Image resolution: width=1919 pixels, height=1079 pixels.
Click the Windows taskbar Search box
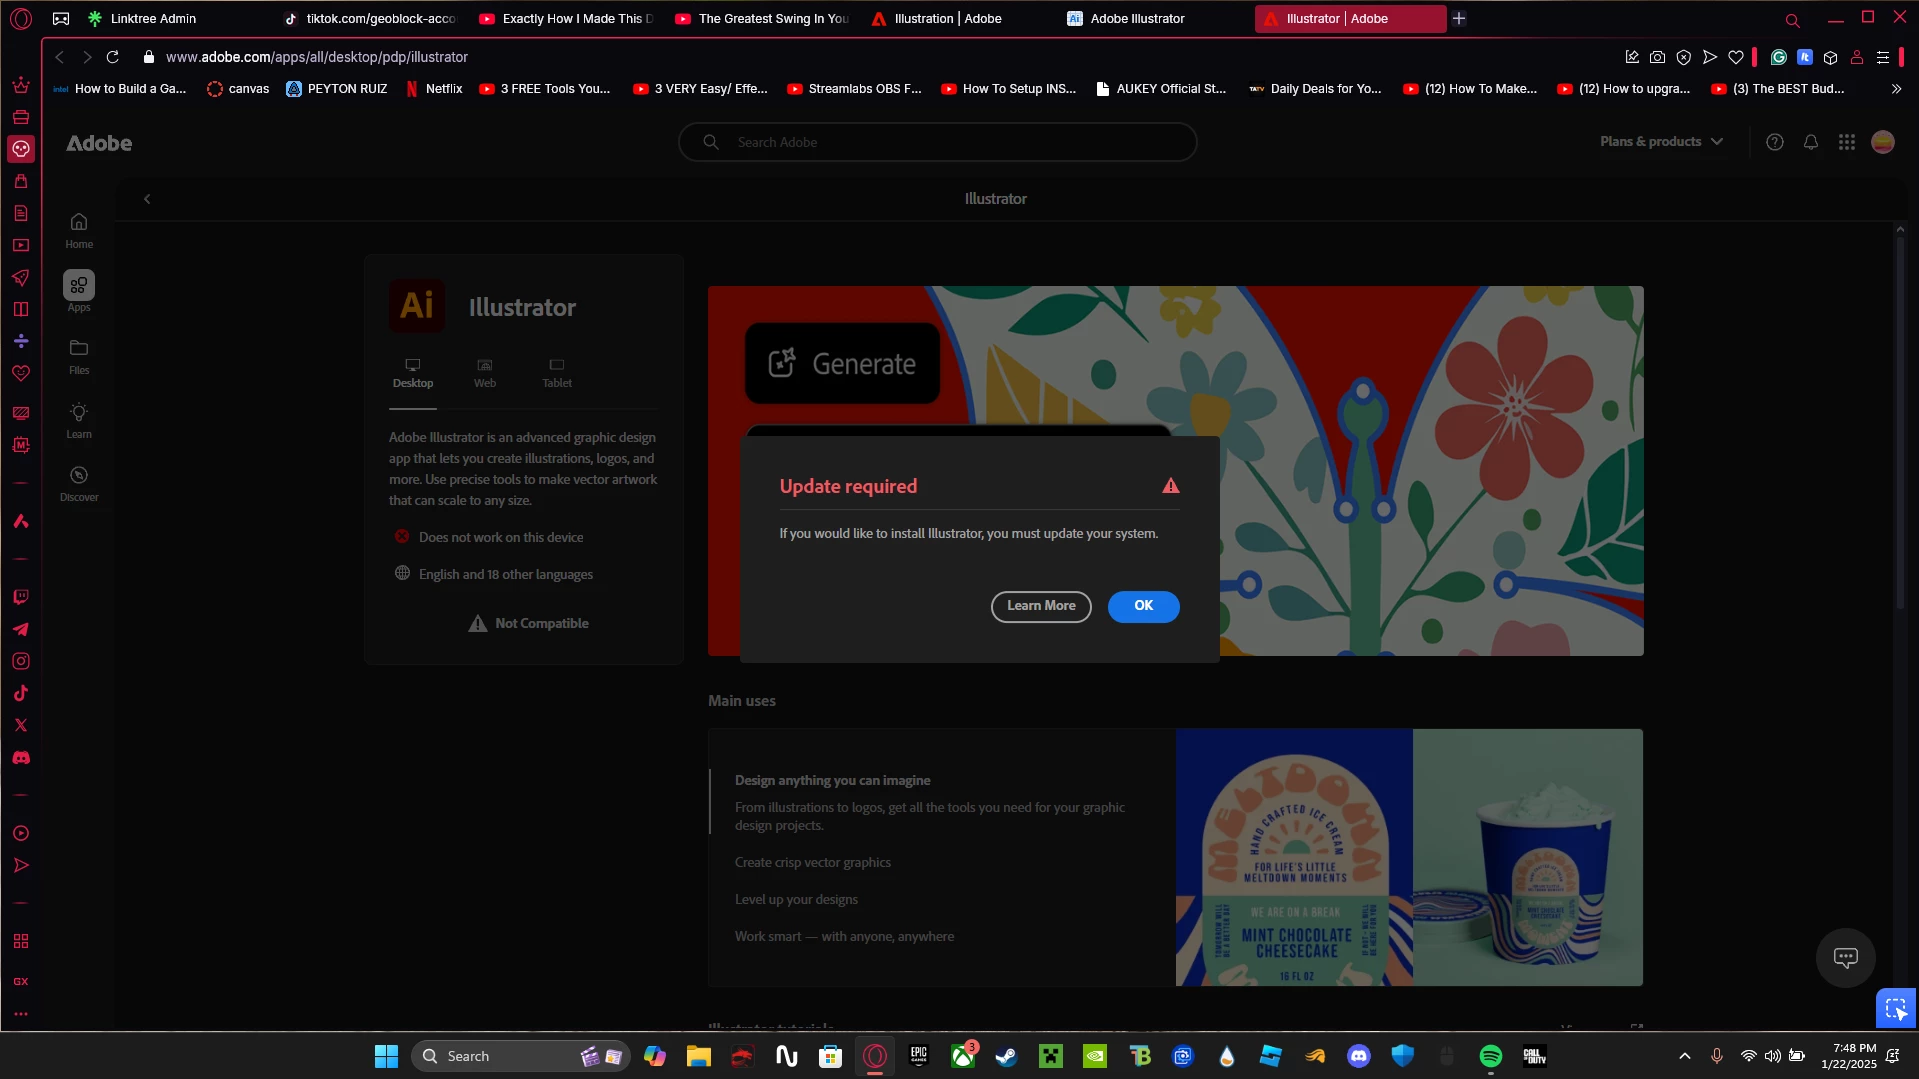(x=520, y=1056)
